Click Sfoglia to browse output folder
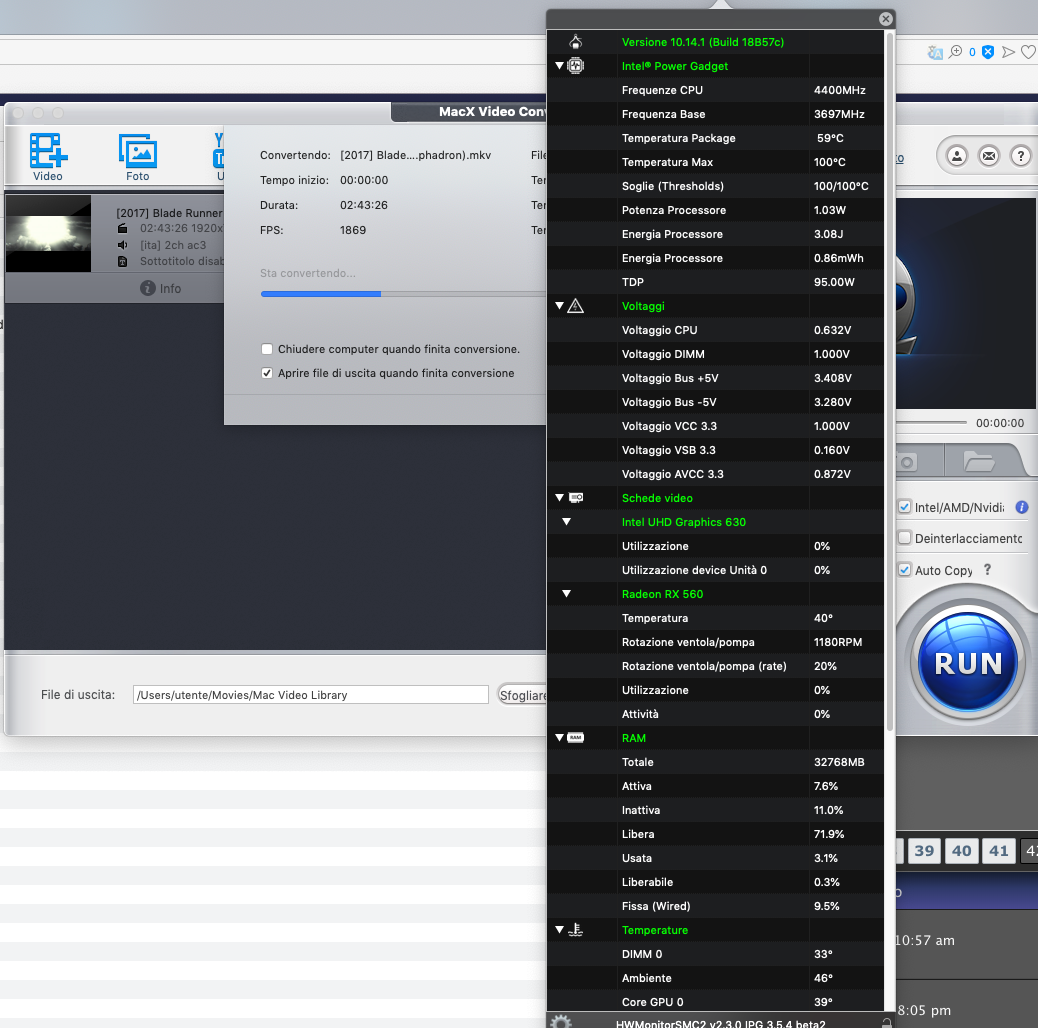This screenshot has width=1038, height=1028. click(x=522, y=695)
